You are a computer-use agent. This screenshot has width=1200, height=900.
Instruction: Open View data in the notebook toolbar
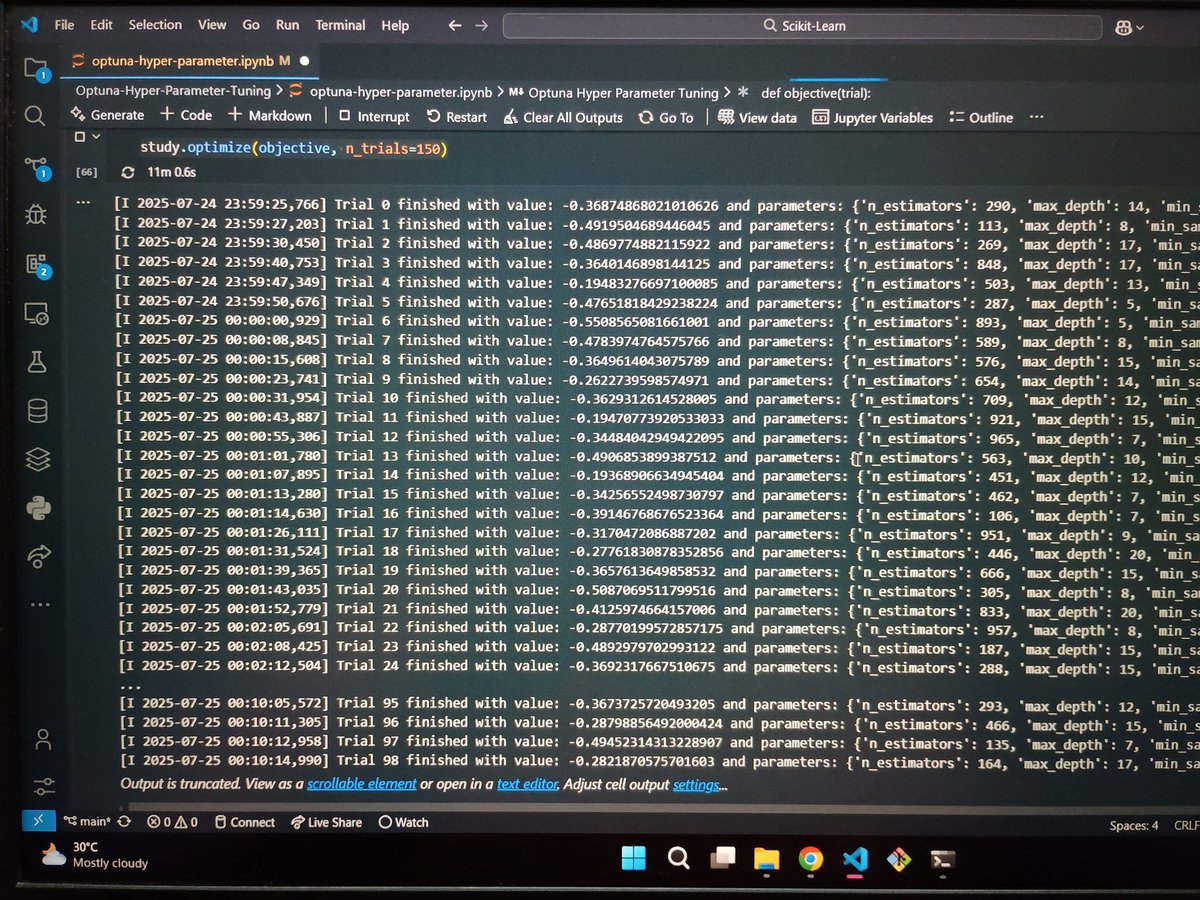(x=757, y=117)
